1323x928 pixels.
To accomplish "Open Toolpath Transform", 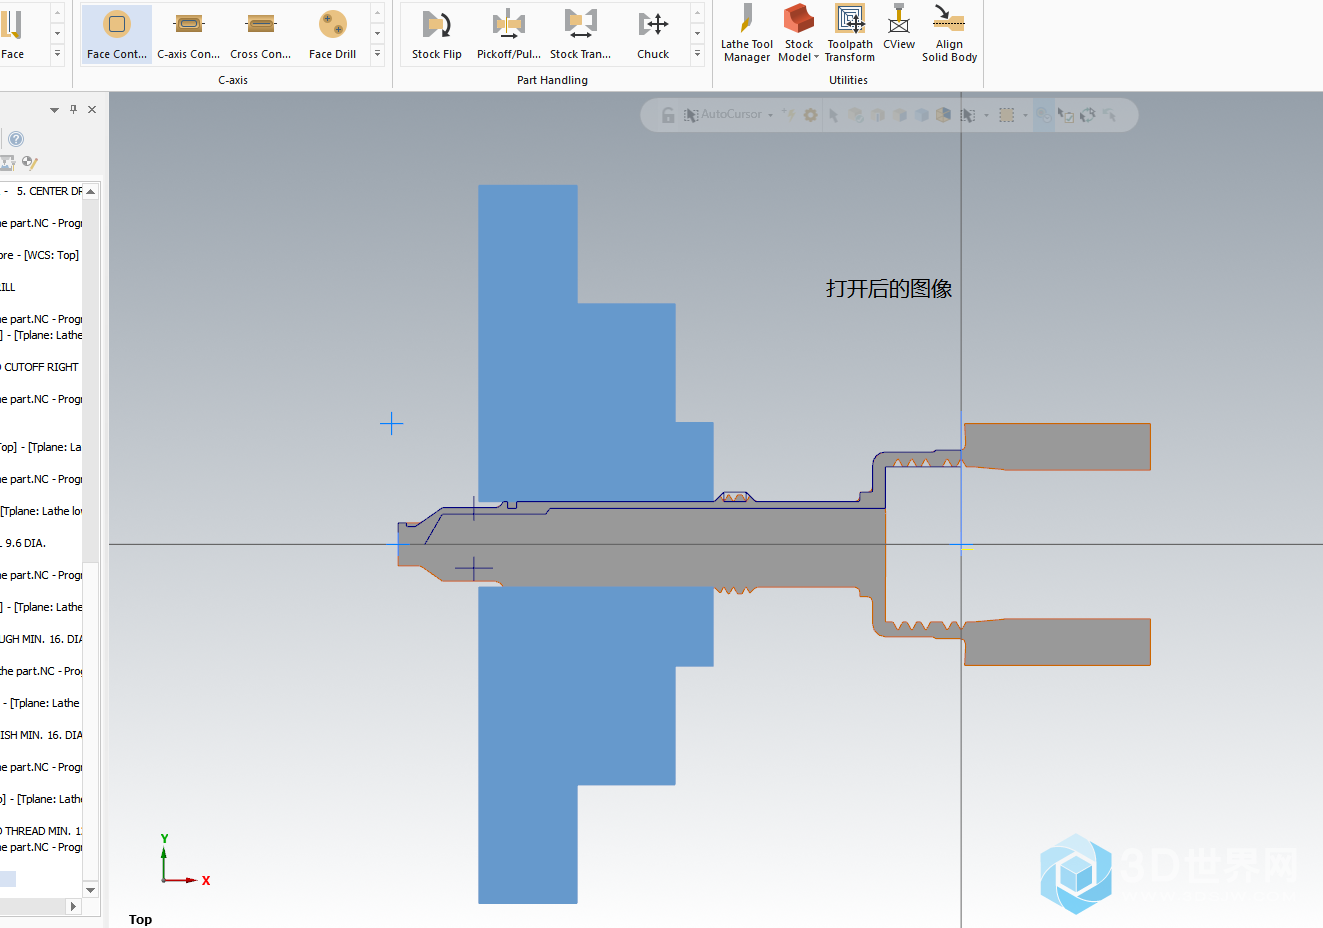I will (x=850, y=33).
